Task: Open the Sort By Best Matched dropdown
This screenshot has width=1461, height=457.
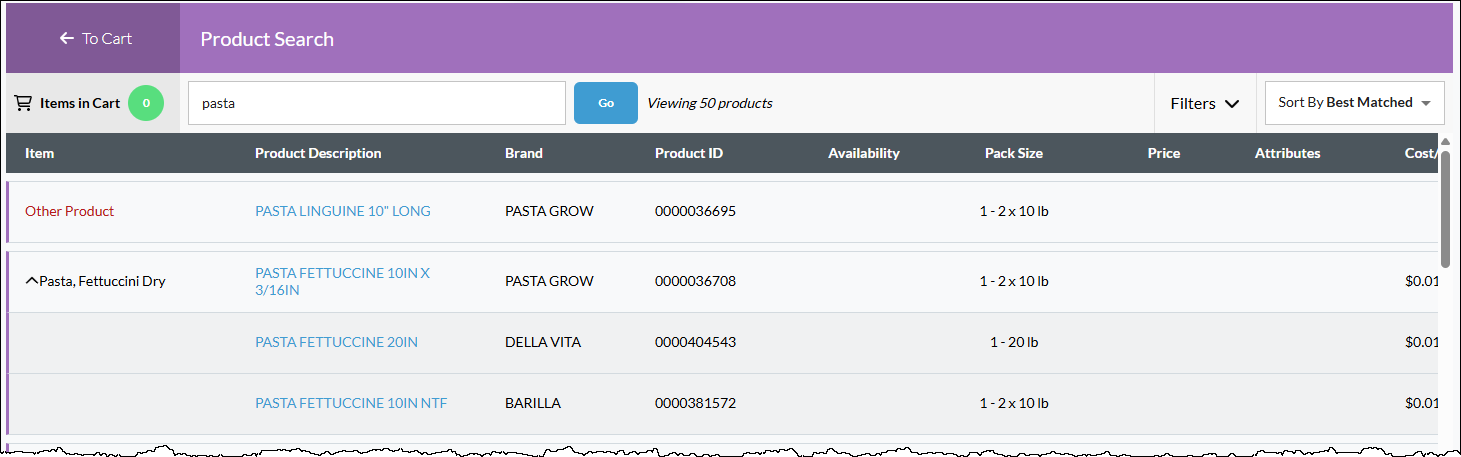Action: (x=1355, y=103)
